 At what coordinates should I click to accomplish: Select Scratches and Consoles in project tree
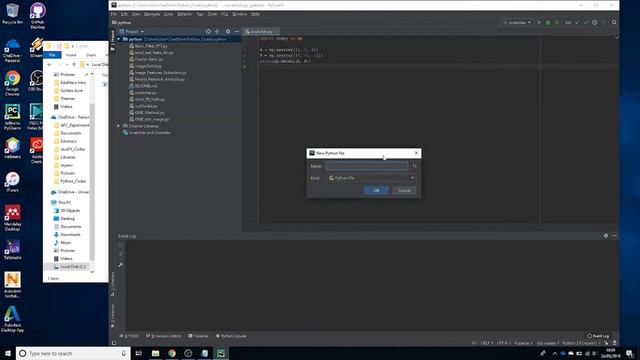(147, 132)
